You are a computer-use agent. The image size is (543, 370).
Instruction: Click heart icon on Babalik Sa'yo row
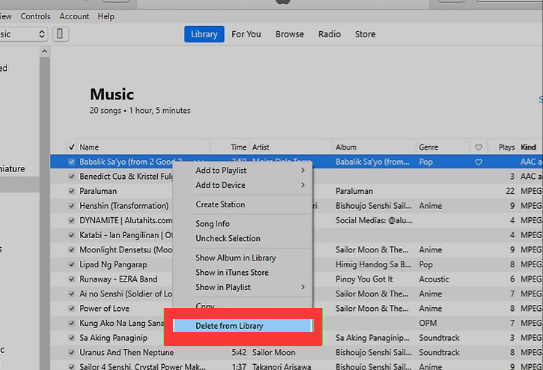tap(478, 162)
